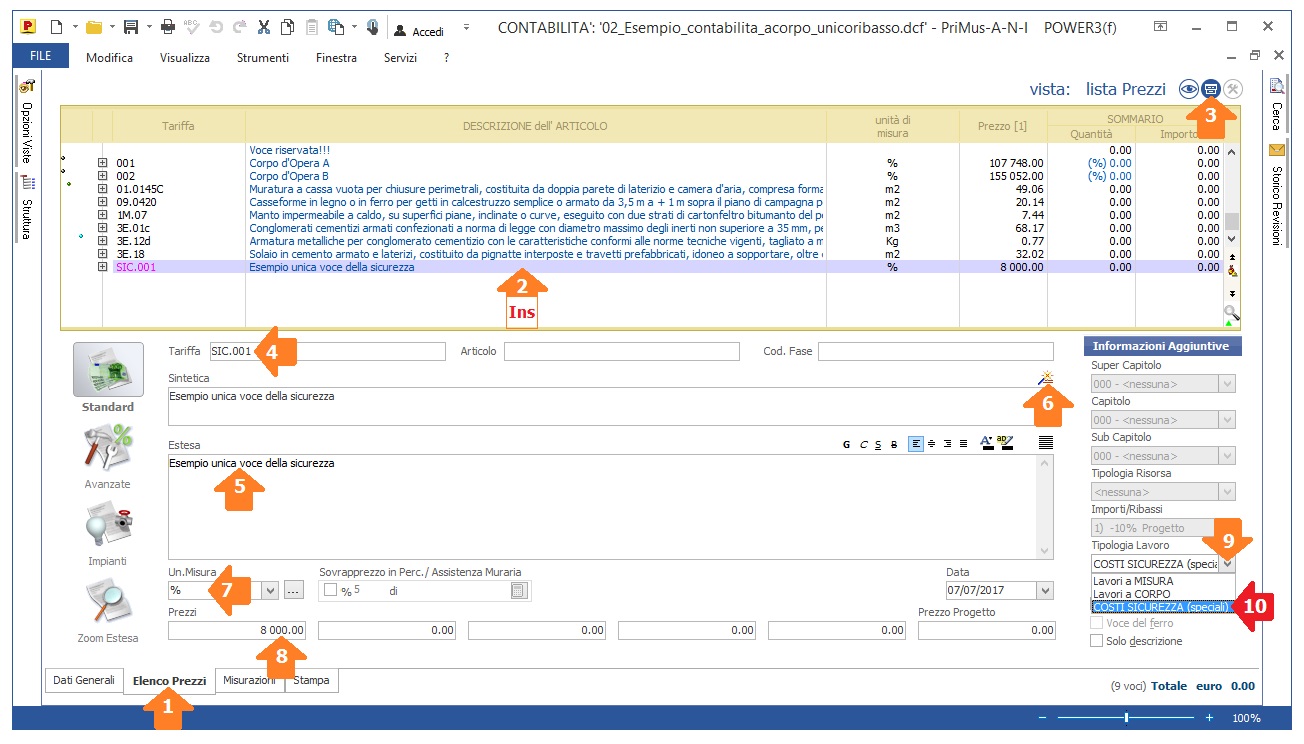1304x744 pixels.
Task: Expand the SIC.001 row
Action: pyautogui.click(x=102, y=267)
